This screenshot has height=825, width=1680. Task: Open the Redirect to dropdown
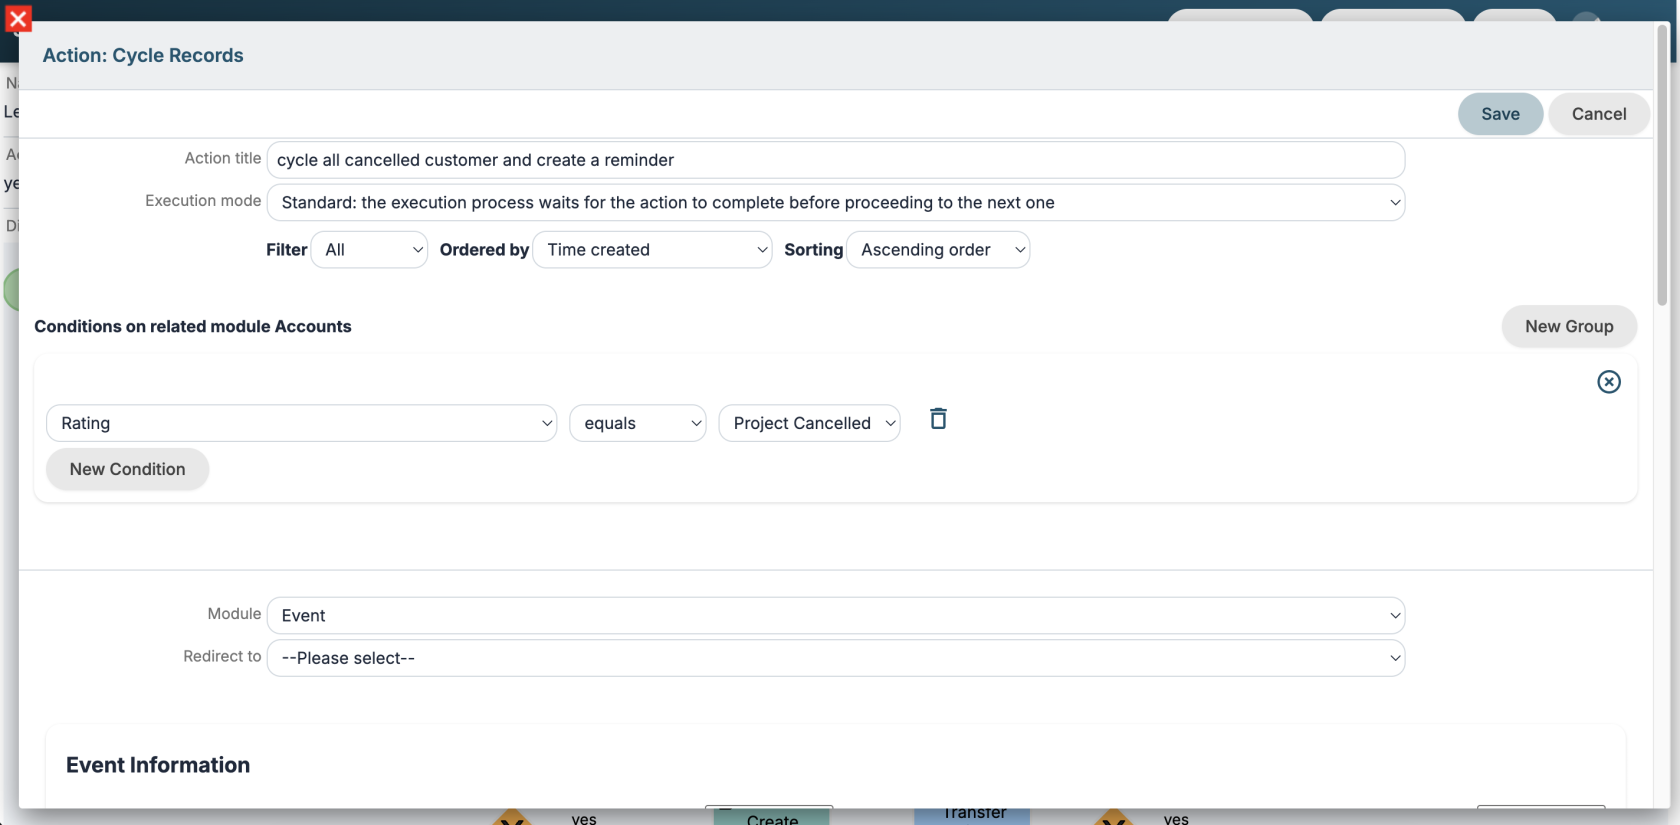835,658
